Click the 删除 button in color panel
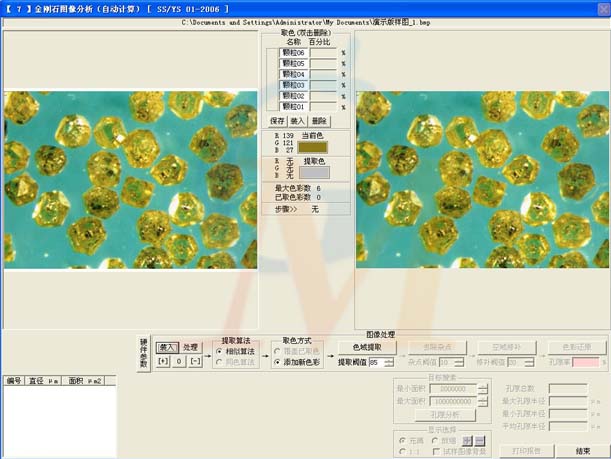 (x=317, y=120)
